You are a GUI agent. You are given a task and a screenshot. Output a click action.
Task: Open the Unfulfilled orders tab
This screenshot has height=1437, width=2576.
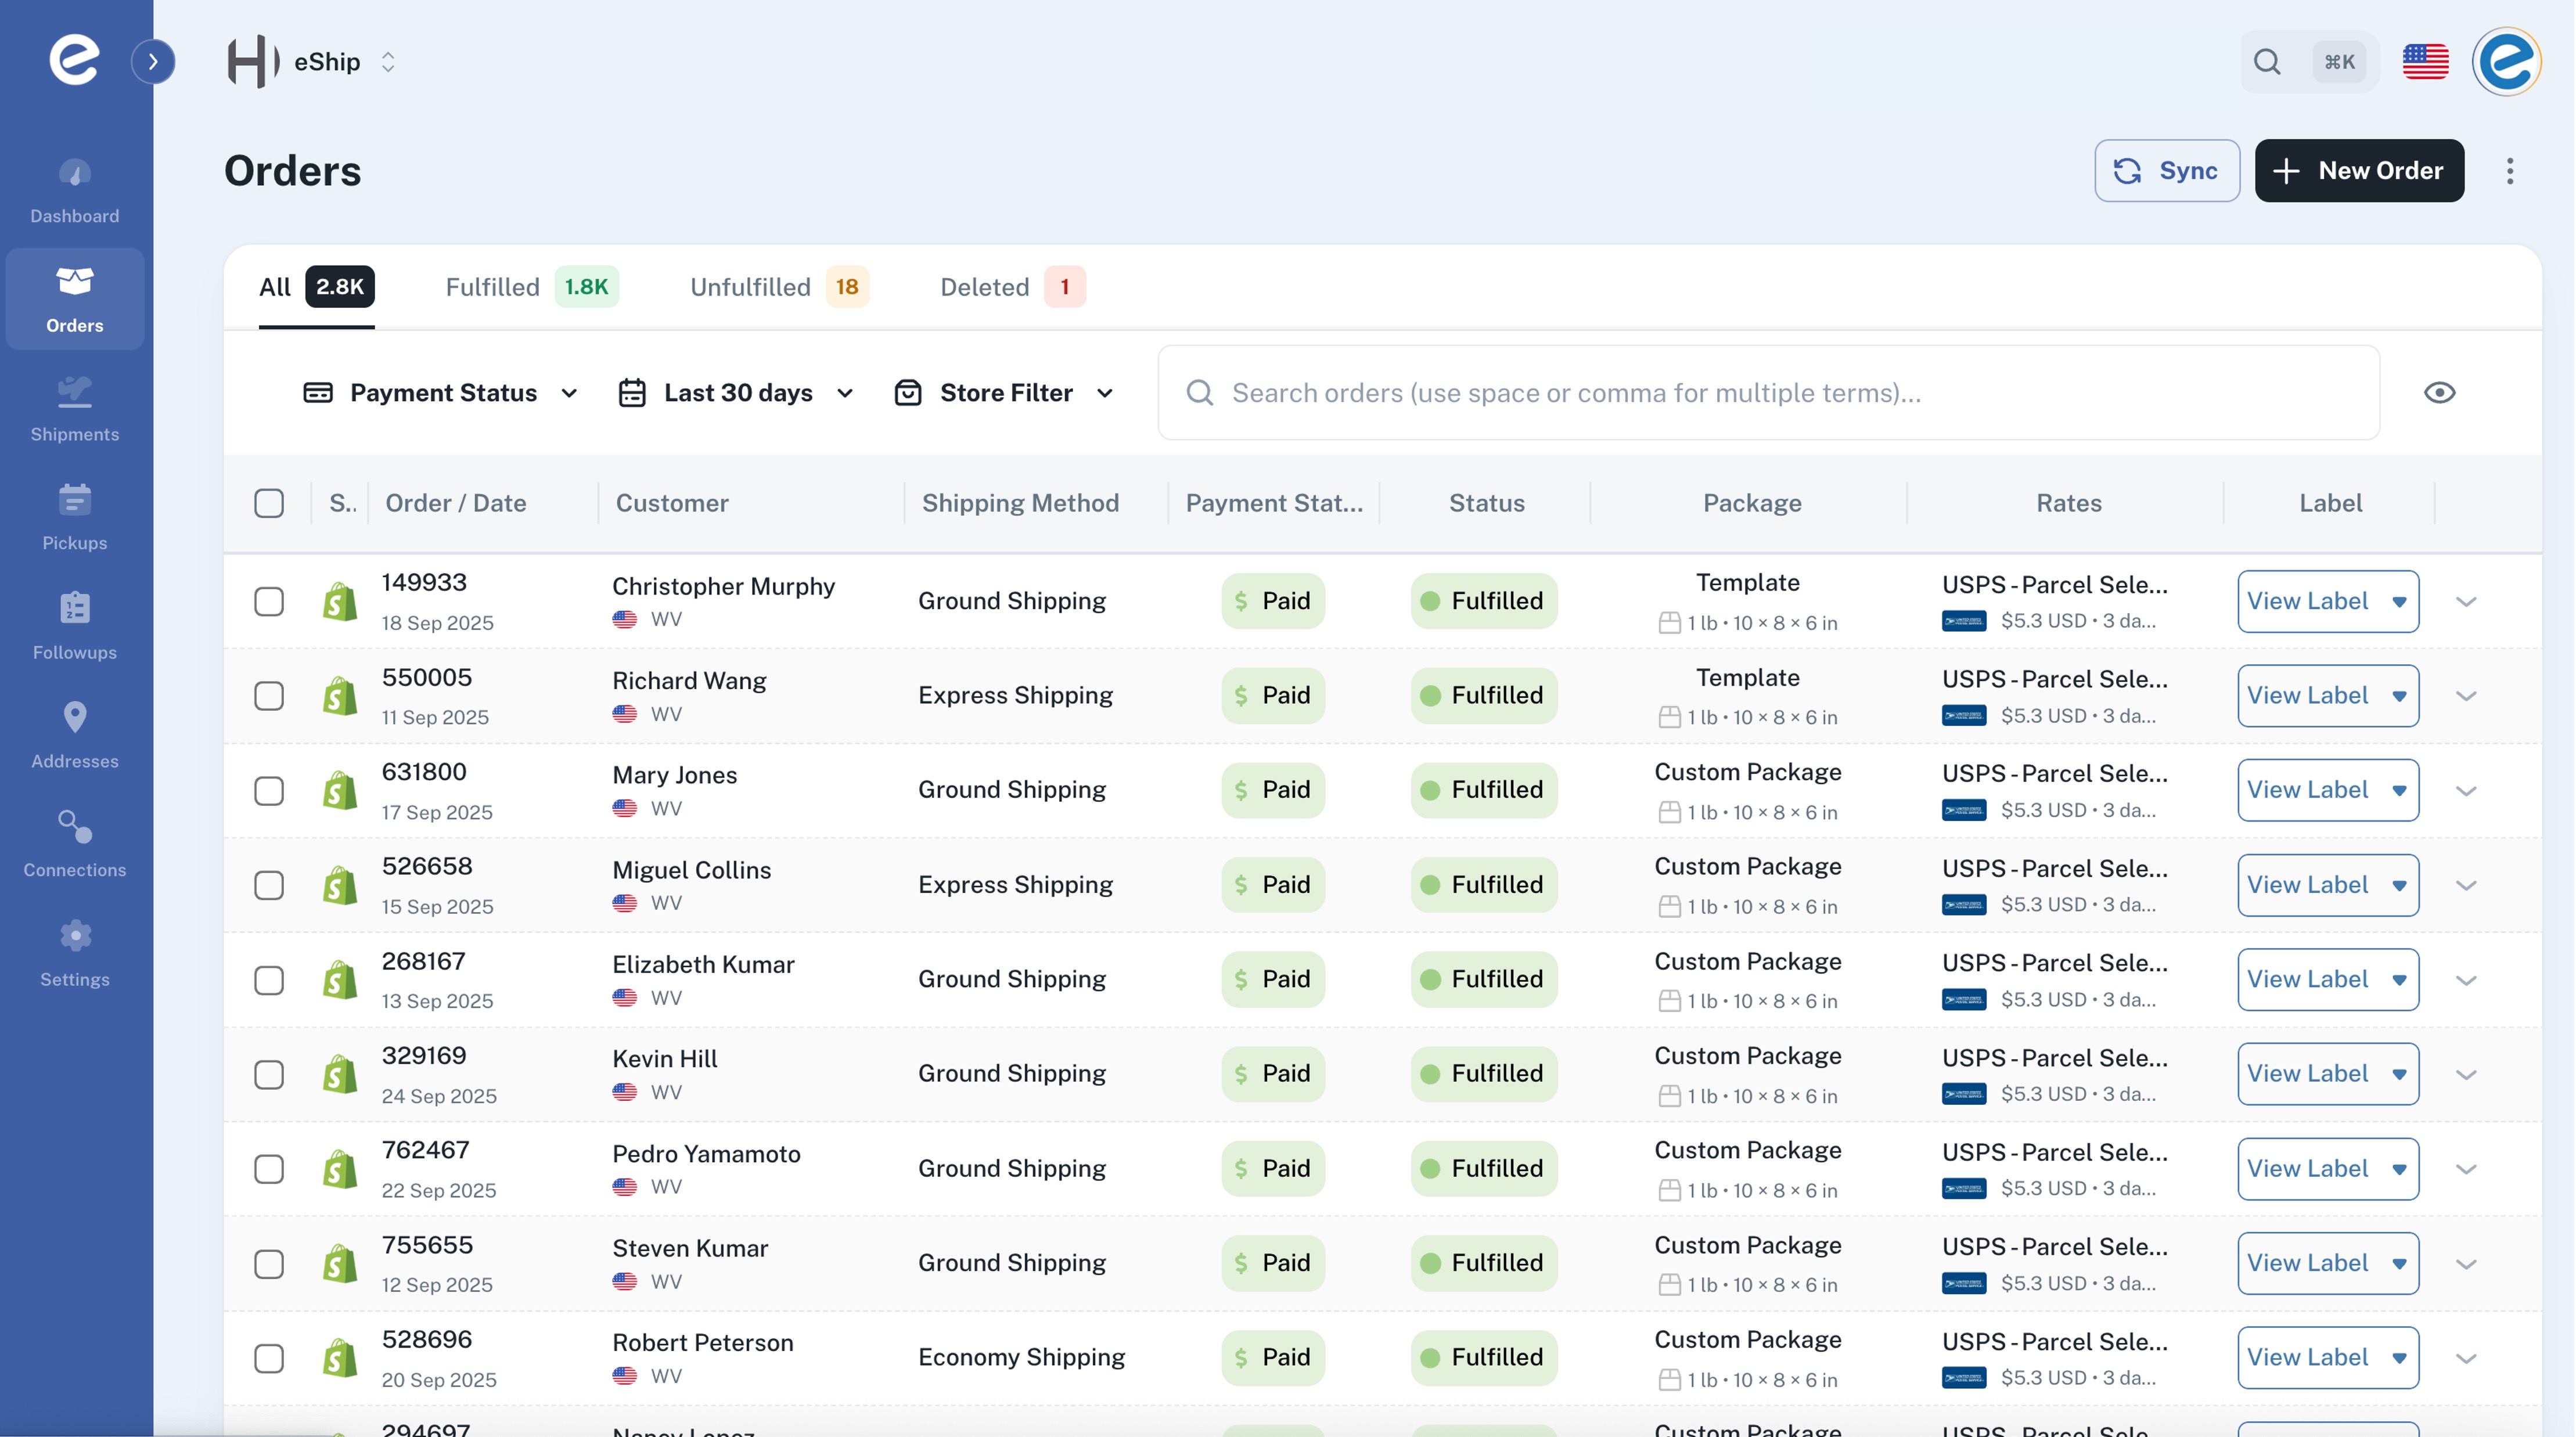pyautogui.click(x=750, y=287)
